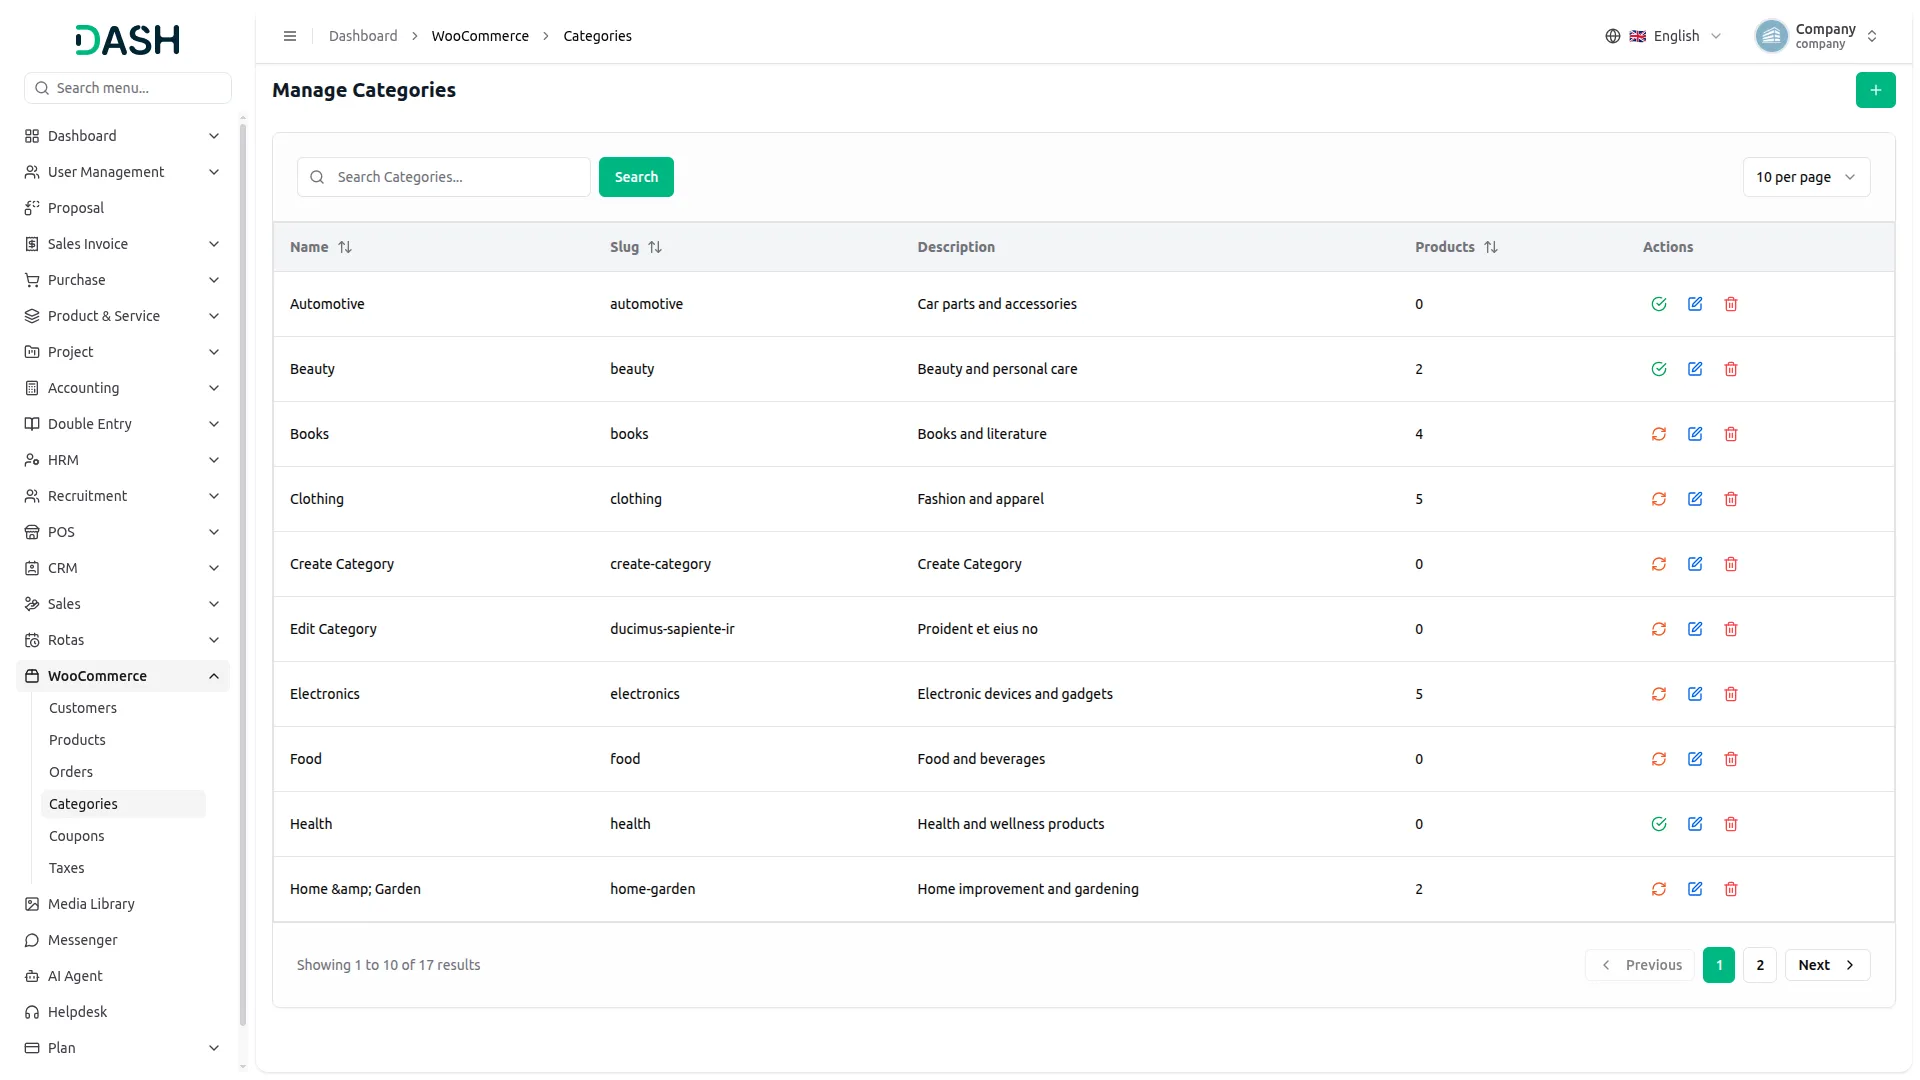This screenshot has height=1080, width=1920.
Task: Go to page 2 of results
Action: (x=1760, y=965)
